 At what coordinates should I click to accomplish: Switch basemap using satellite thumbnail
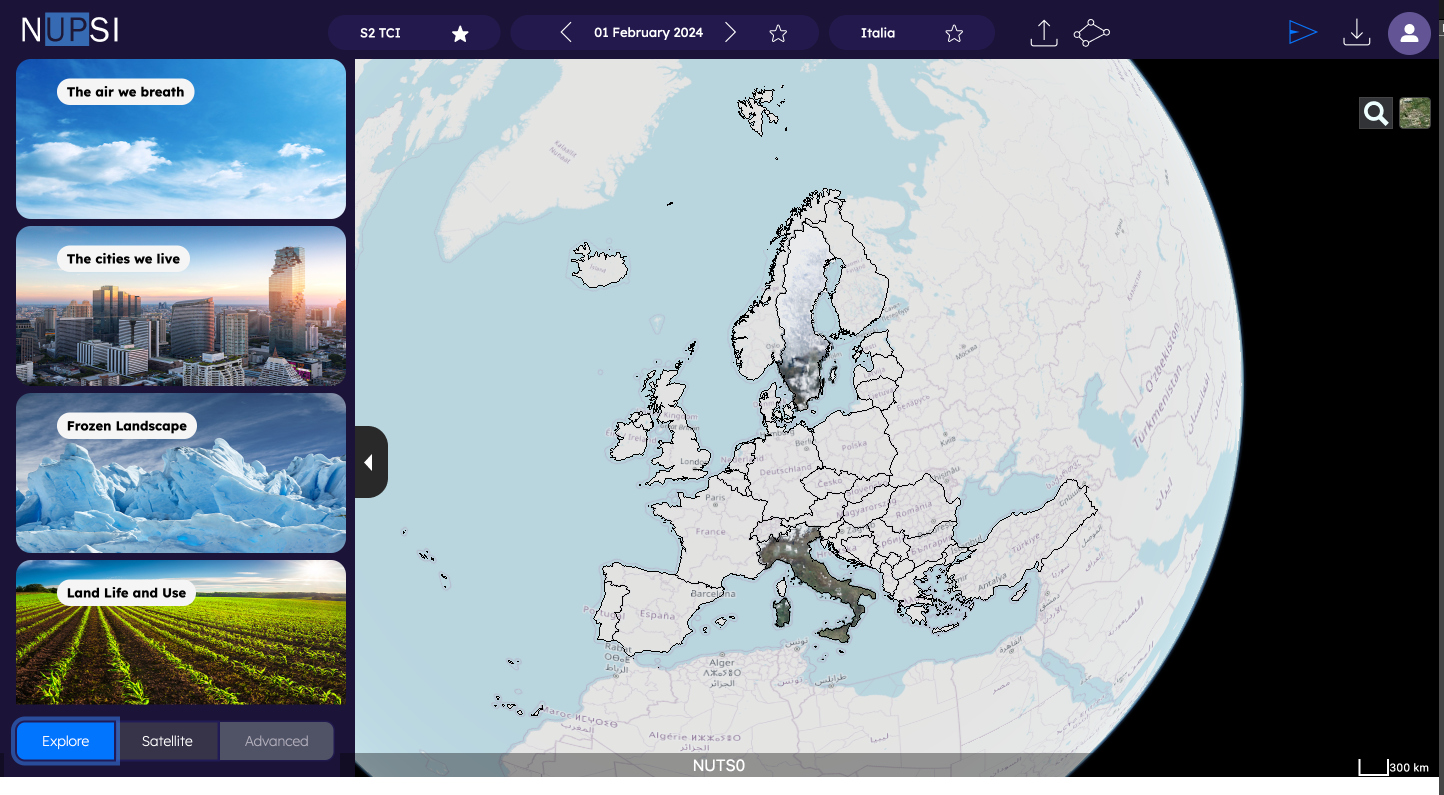coord(1415,113)
